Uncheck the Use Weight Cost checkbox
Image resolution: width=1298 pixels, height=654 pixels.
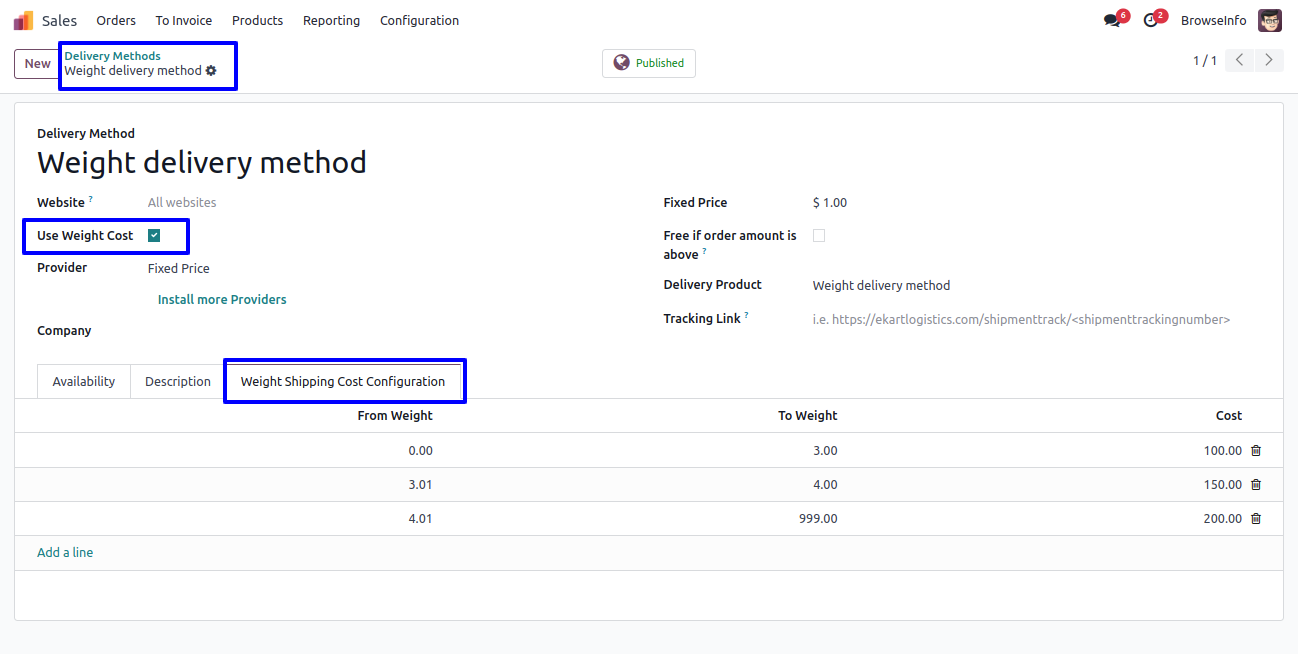click(154, 236)
